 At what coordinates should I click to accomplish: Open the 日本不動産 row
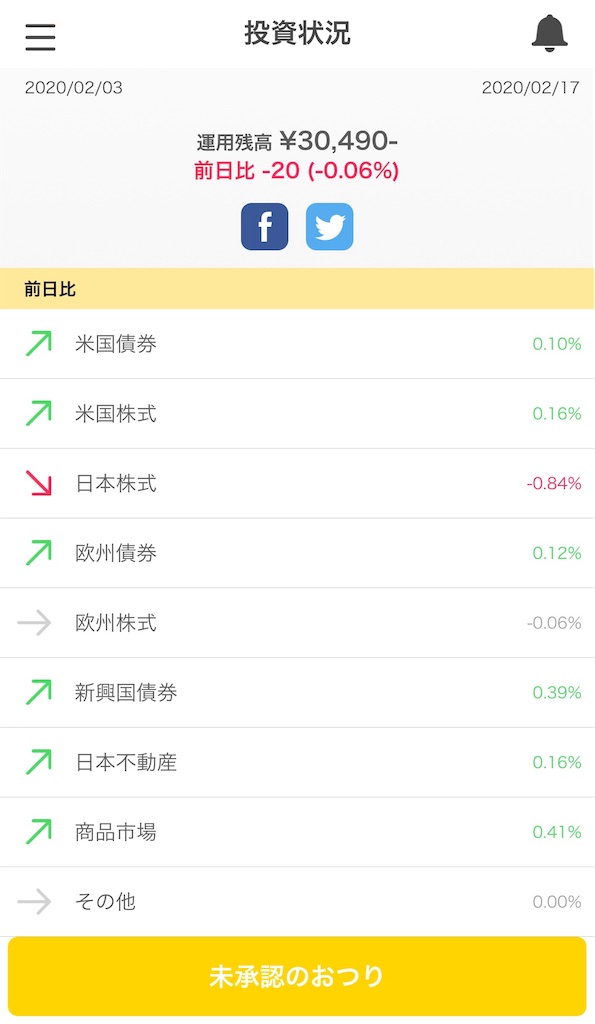pyautogui.click(x=297, y=762)
